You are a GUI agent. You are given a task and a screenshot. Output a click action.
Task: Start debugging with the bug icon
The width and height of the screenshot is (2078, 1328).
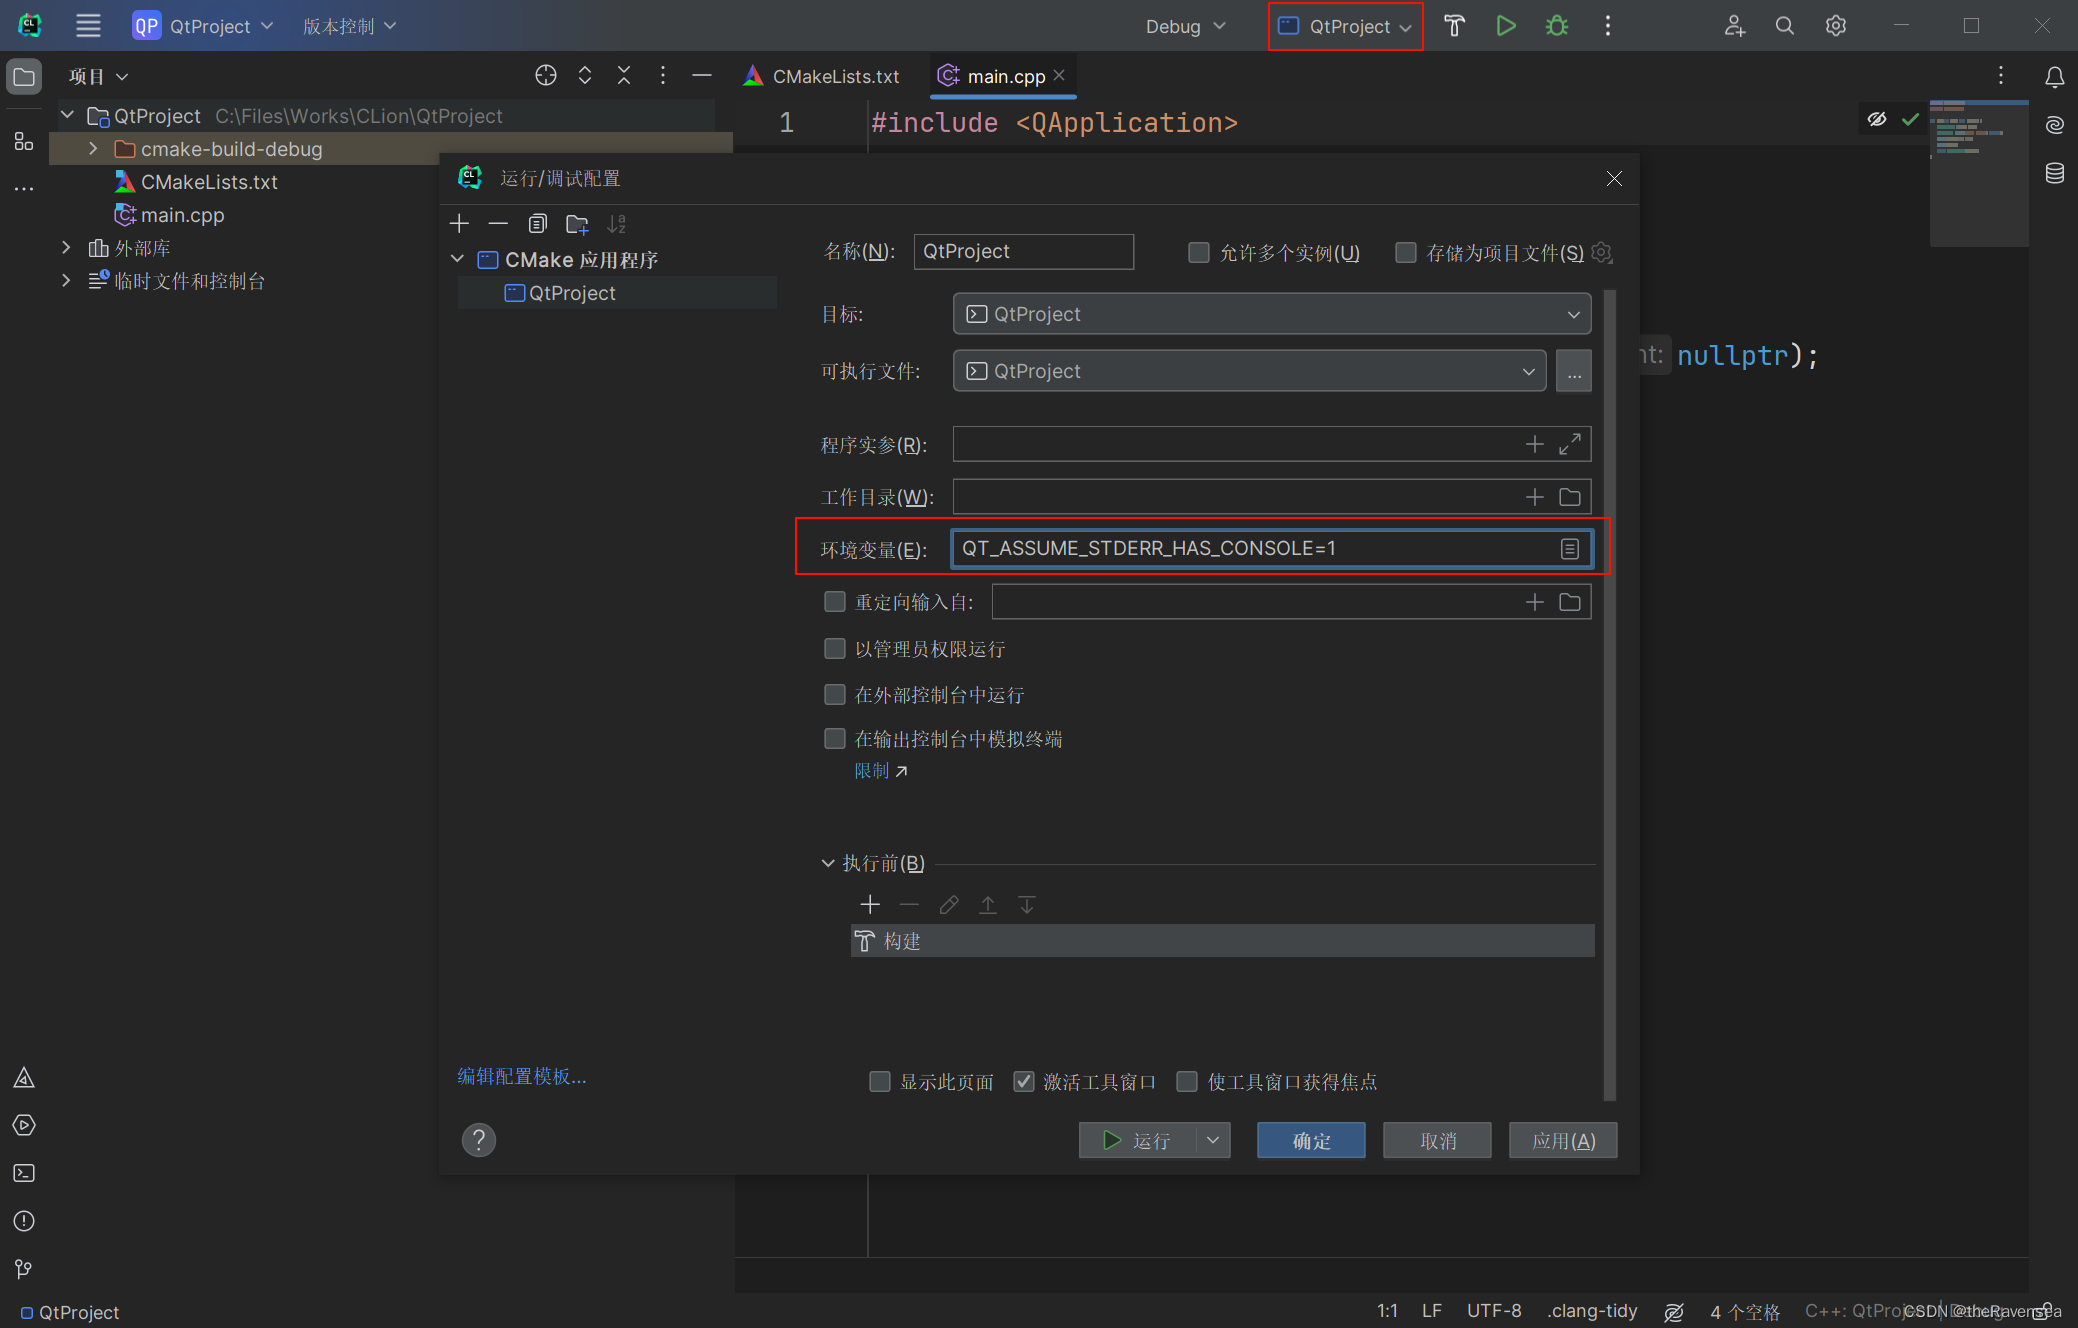[x=1557, y=26]
